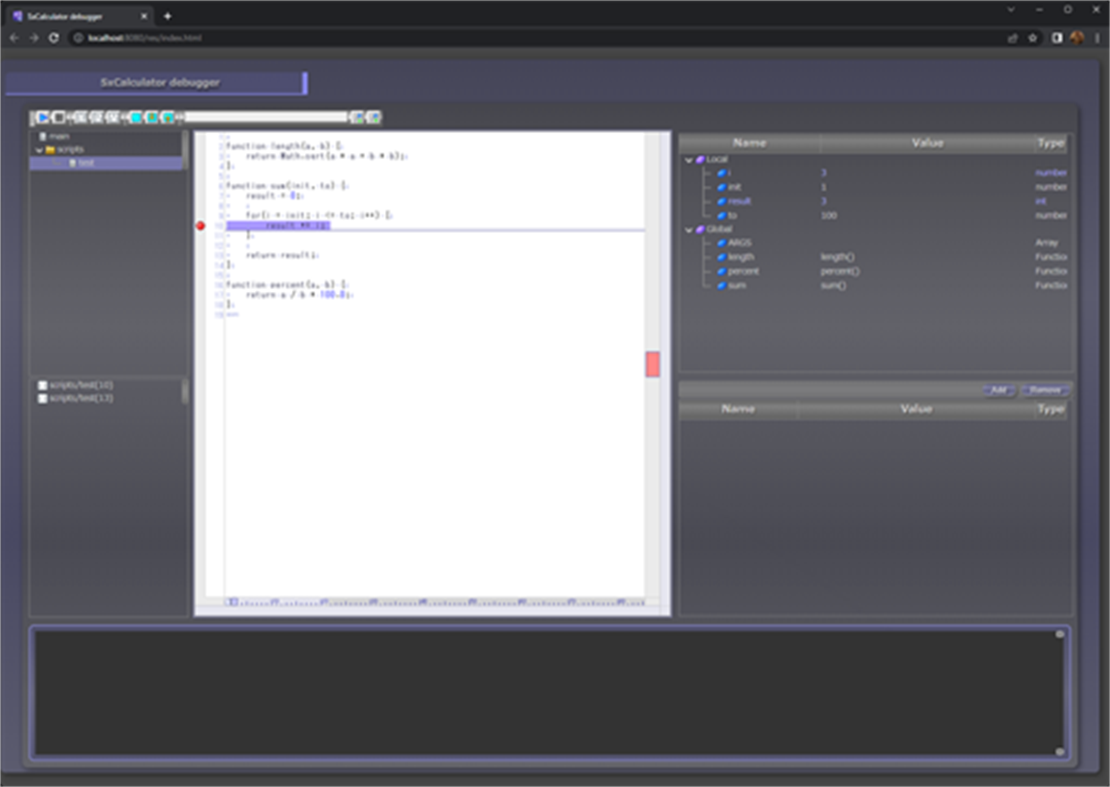The width and height of the screenshot is (1110, 787).
Task: Collapse the scripts folder in the file tree
Action: pos(40,151)
